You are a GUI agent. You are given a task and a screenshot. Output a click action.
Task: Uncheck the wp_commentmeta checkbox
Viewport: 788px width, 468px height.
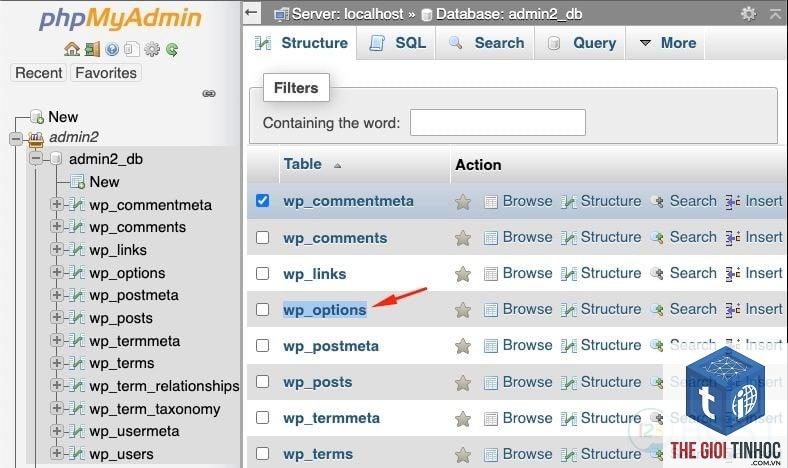pos(262,201)
